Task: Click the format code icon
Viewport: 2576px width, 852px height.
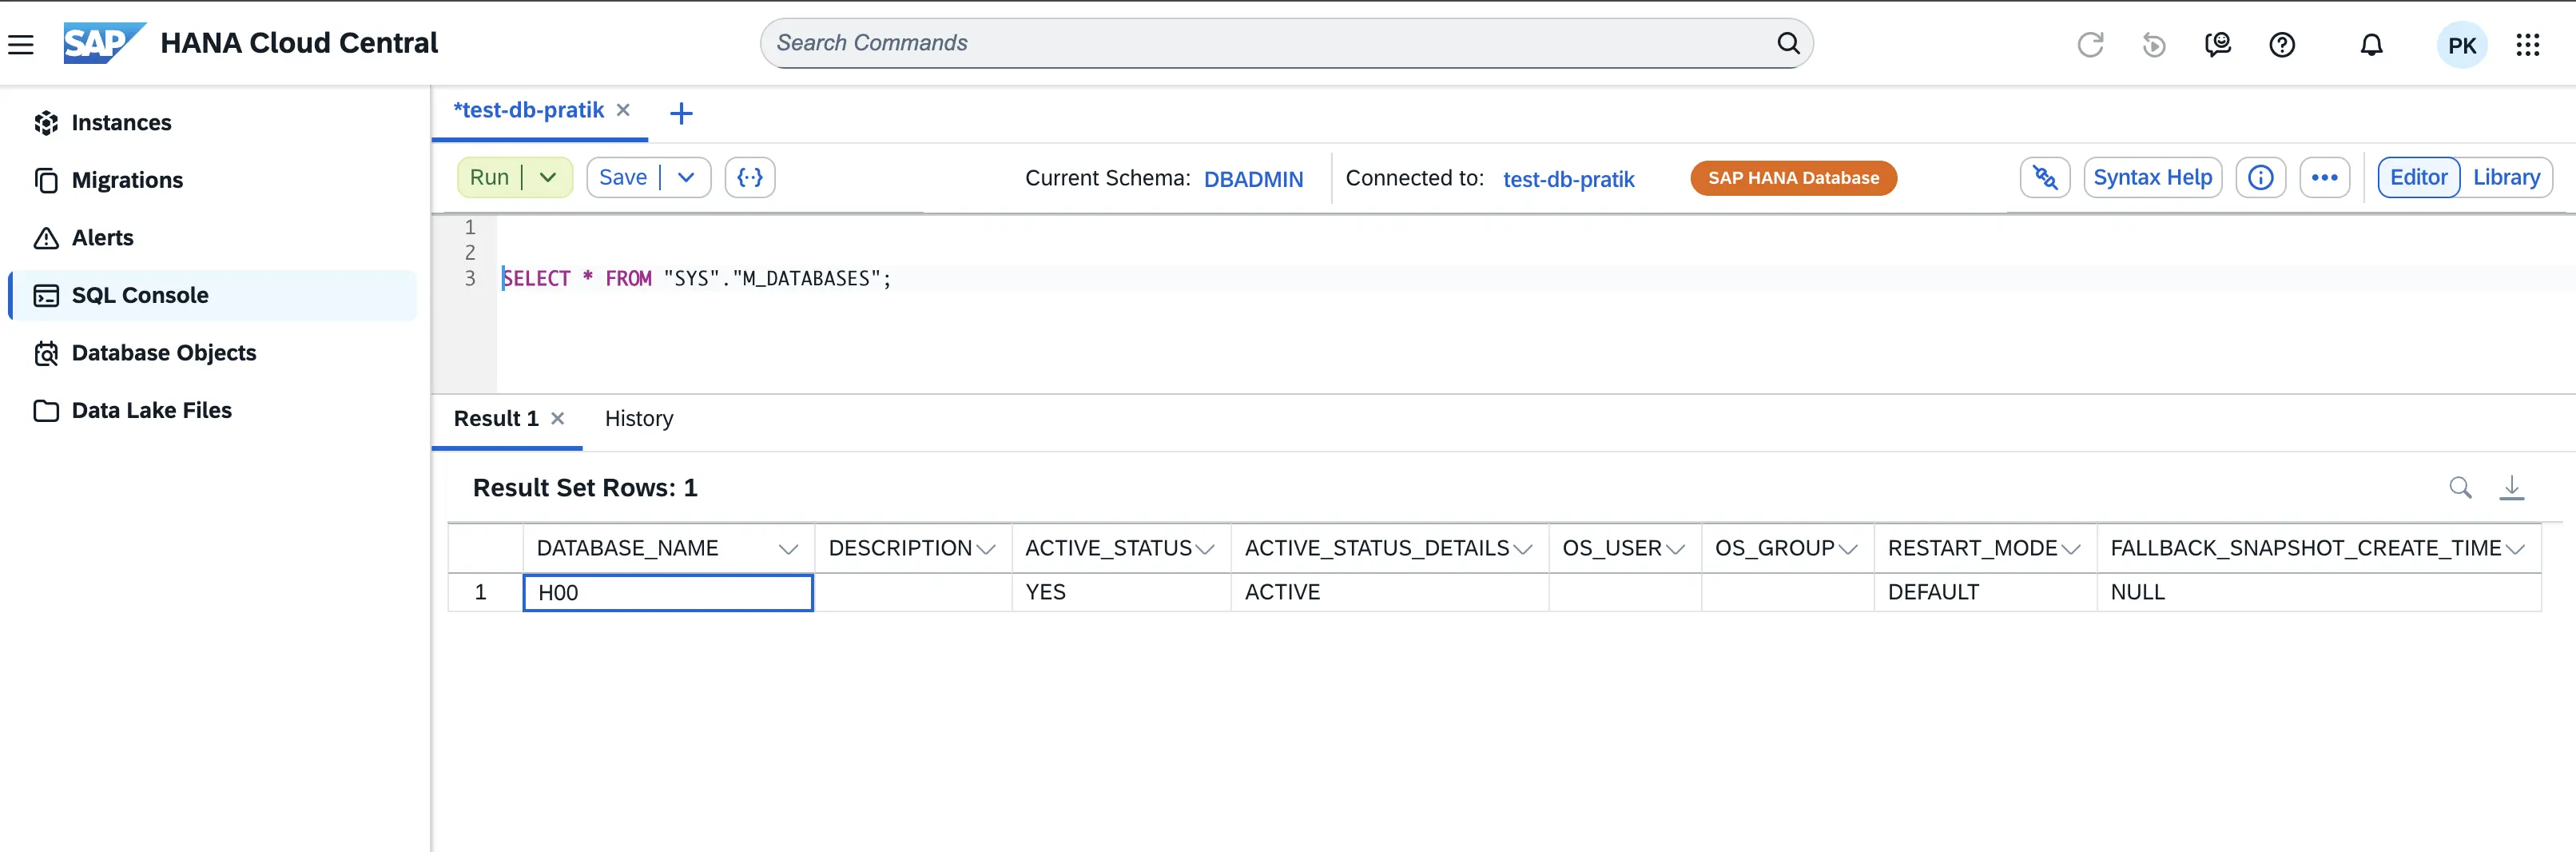Action: pyautogui.click(x=750, y=177)
